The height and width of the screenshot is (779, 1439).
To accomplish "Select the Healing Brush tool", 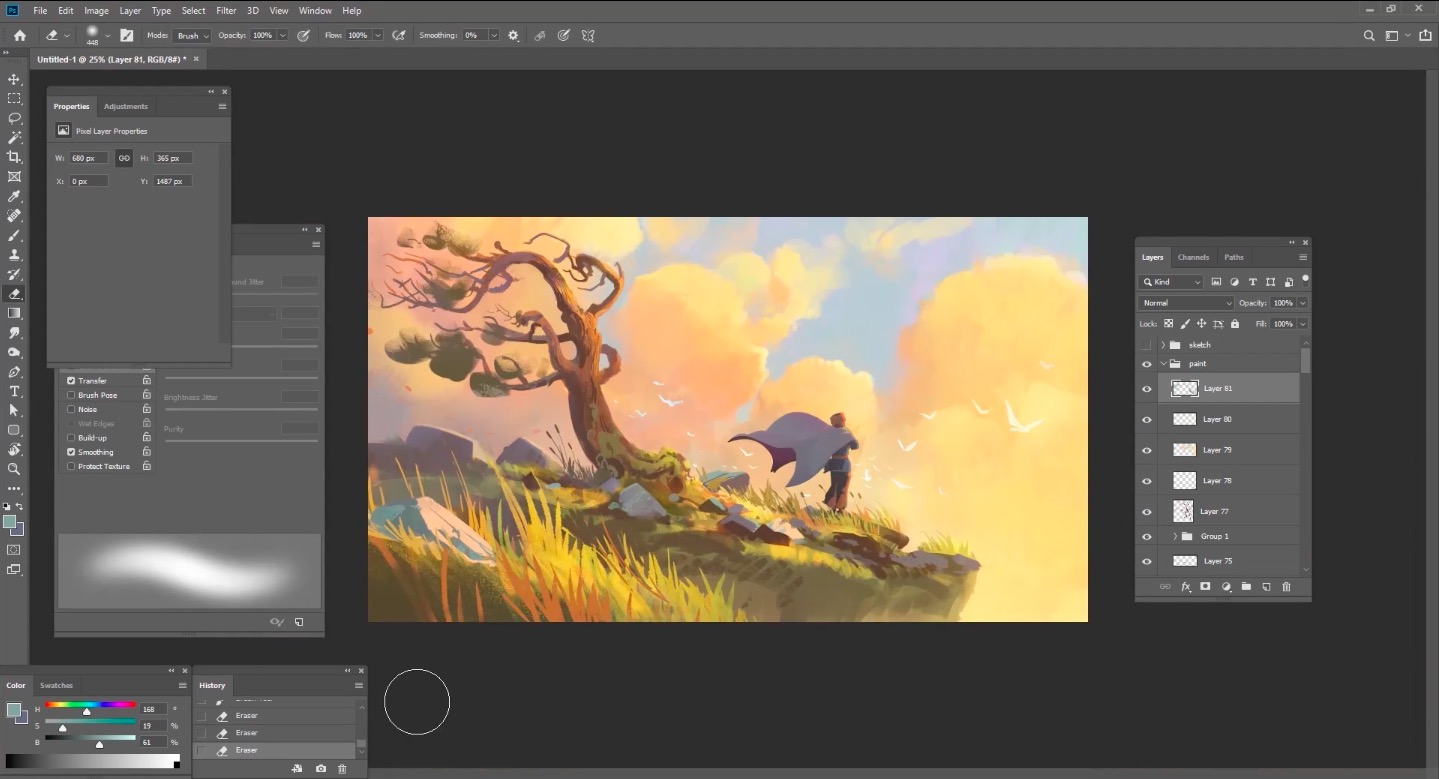I will (x=14, y=215).
